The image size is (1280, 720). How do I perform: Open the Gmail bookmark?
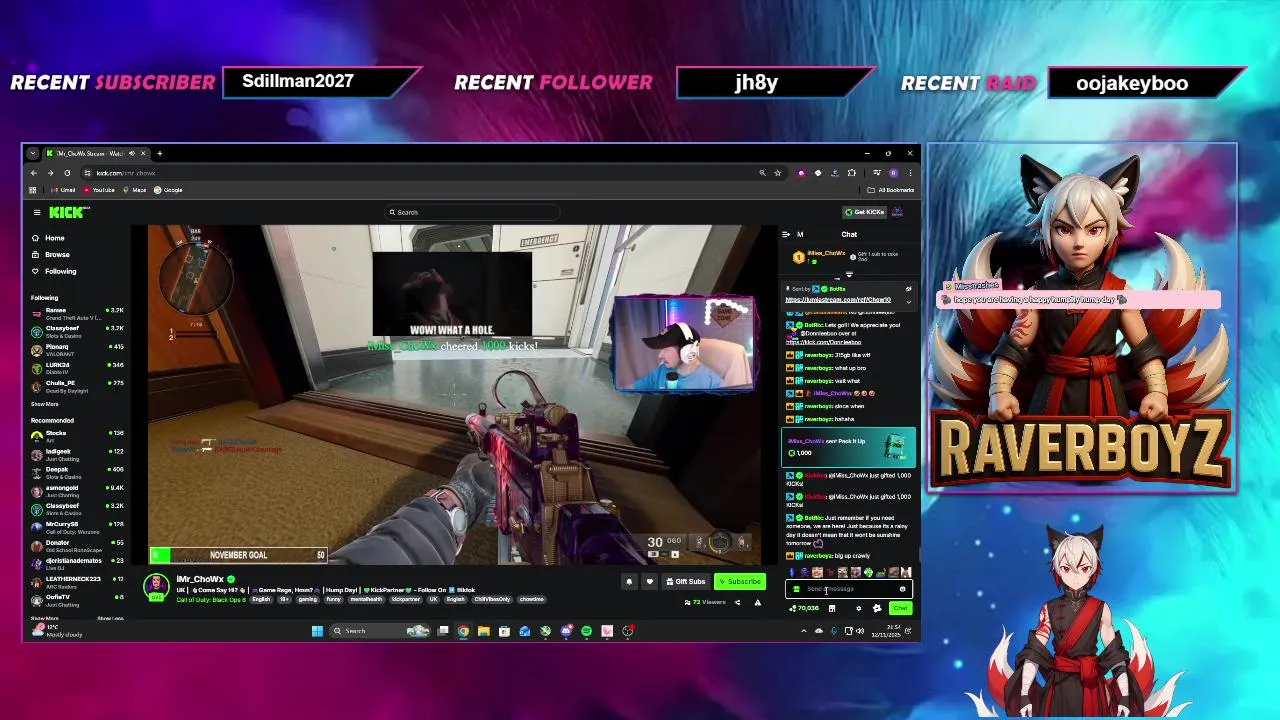coord(63,190)
